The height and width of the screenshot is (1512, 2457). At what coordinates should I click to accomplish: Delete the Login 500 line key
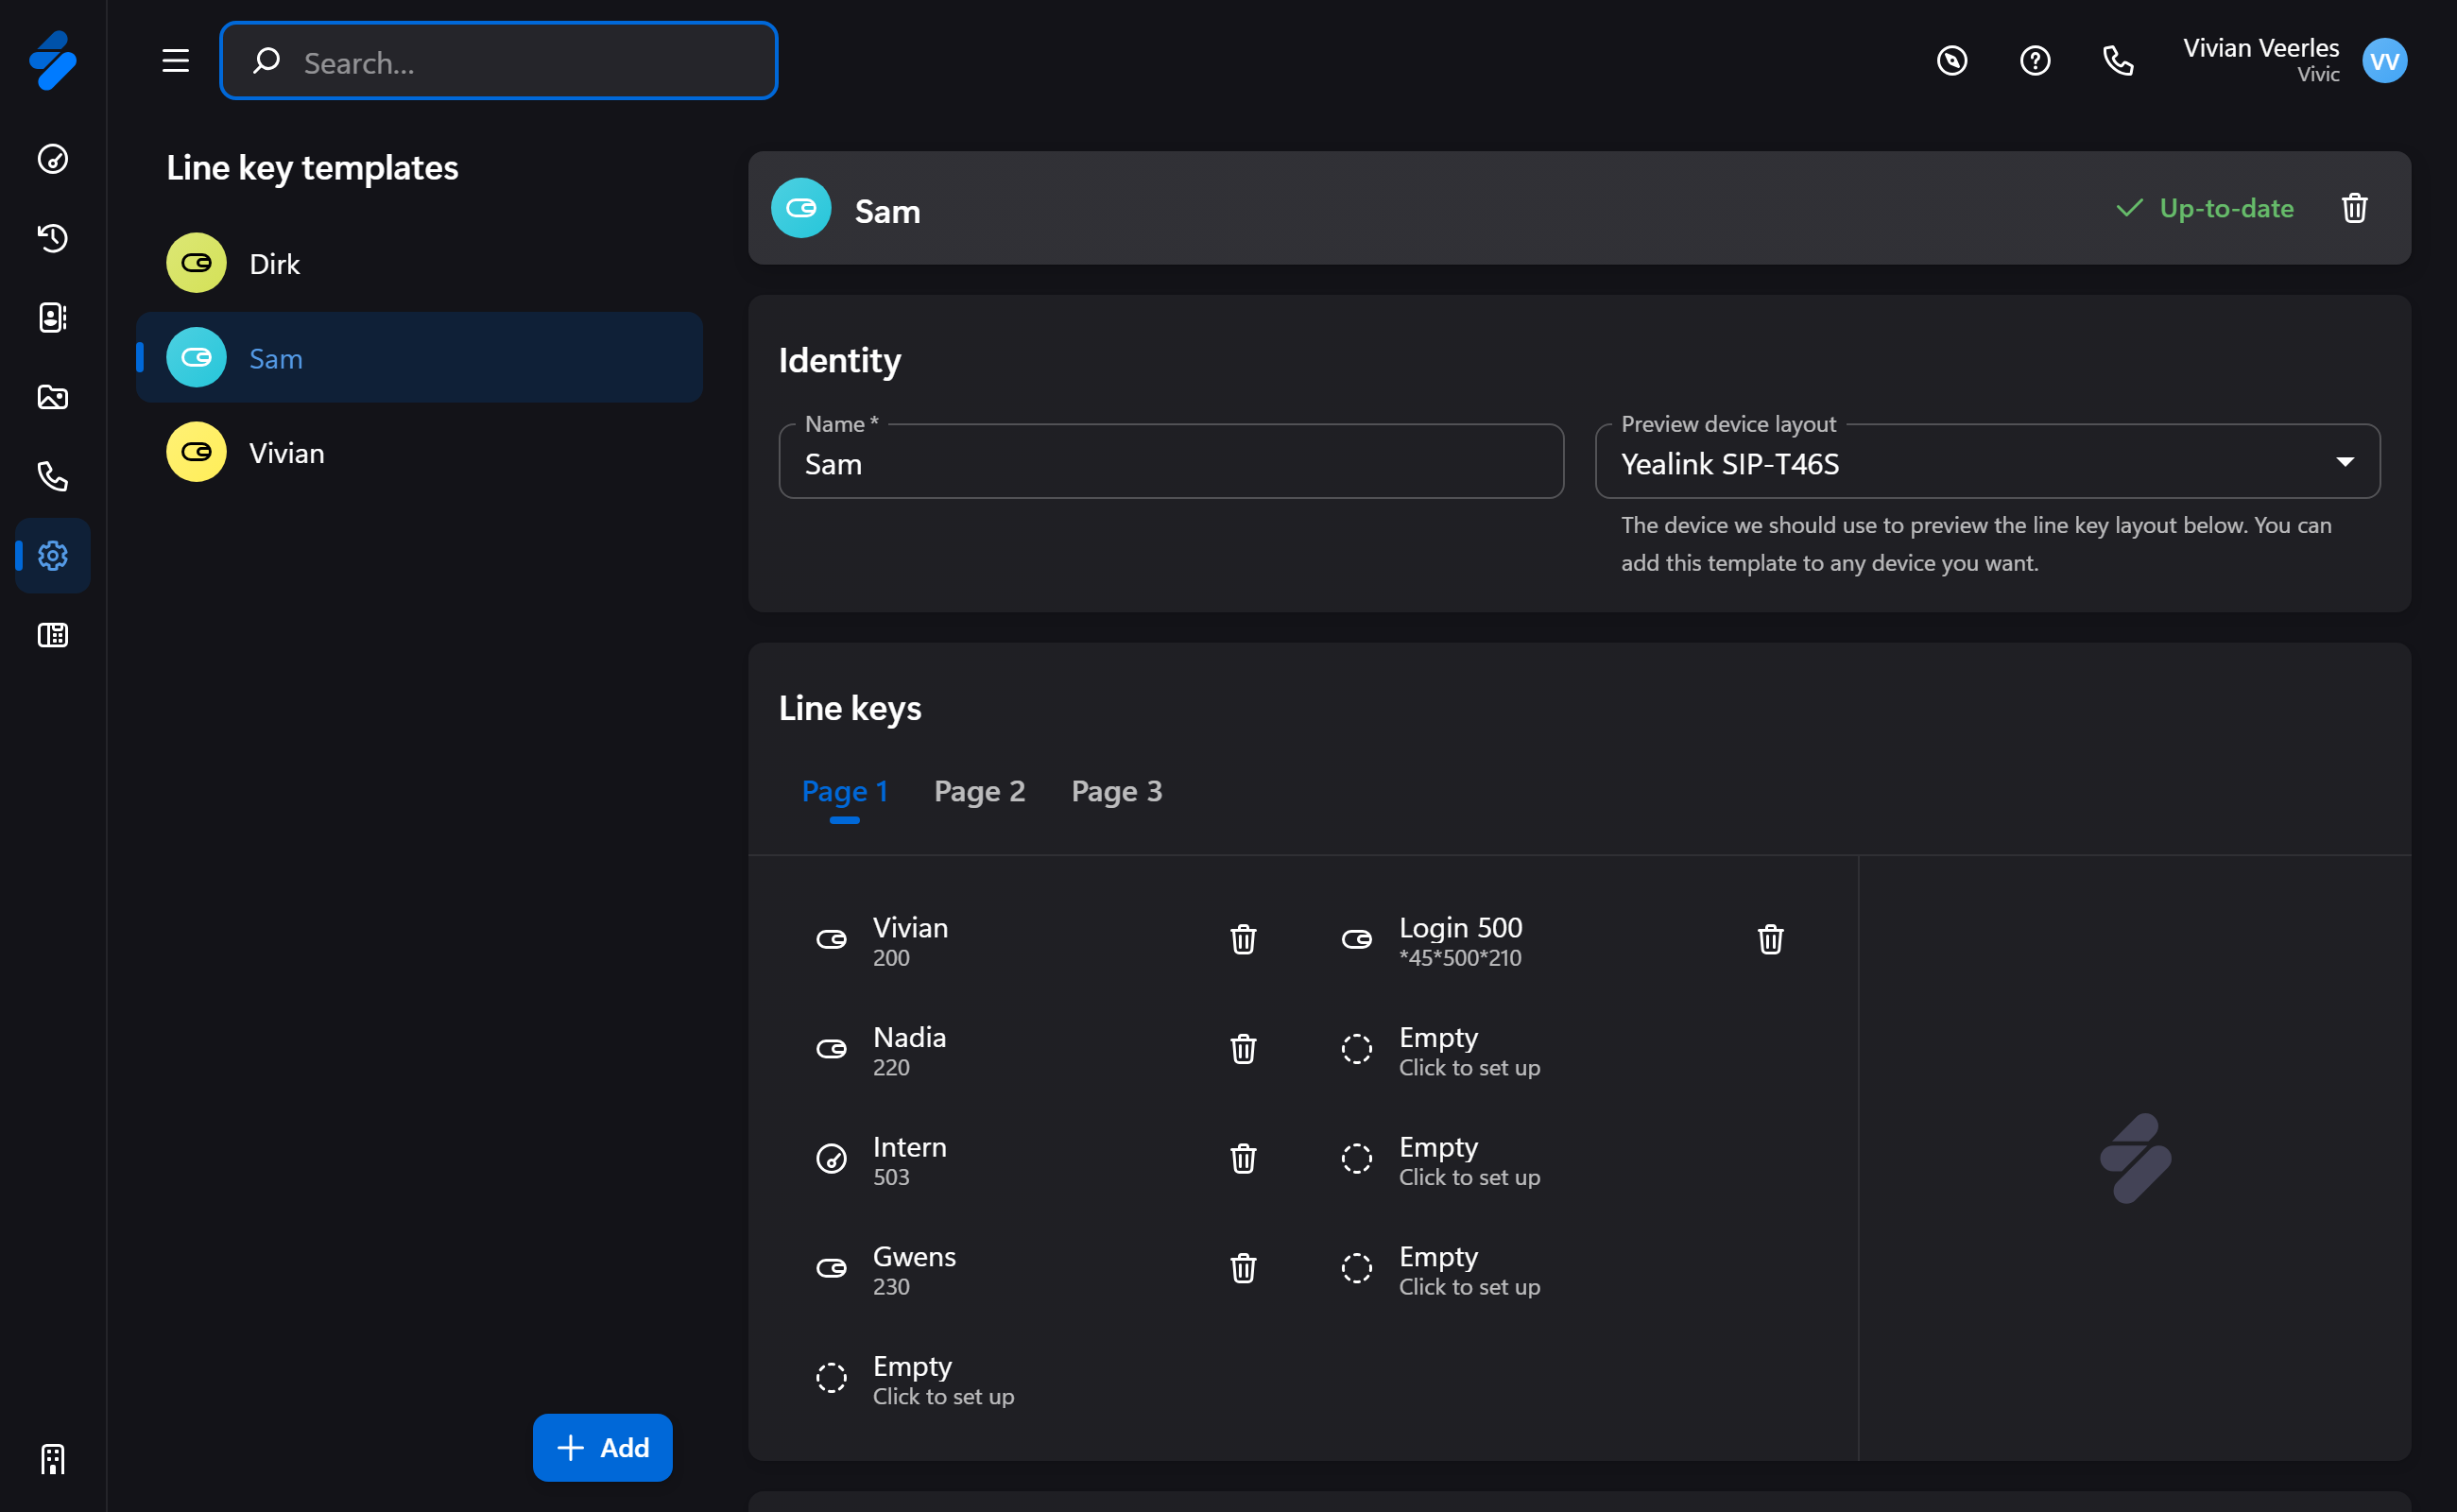[x=1770, y=939]
